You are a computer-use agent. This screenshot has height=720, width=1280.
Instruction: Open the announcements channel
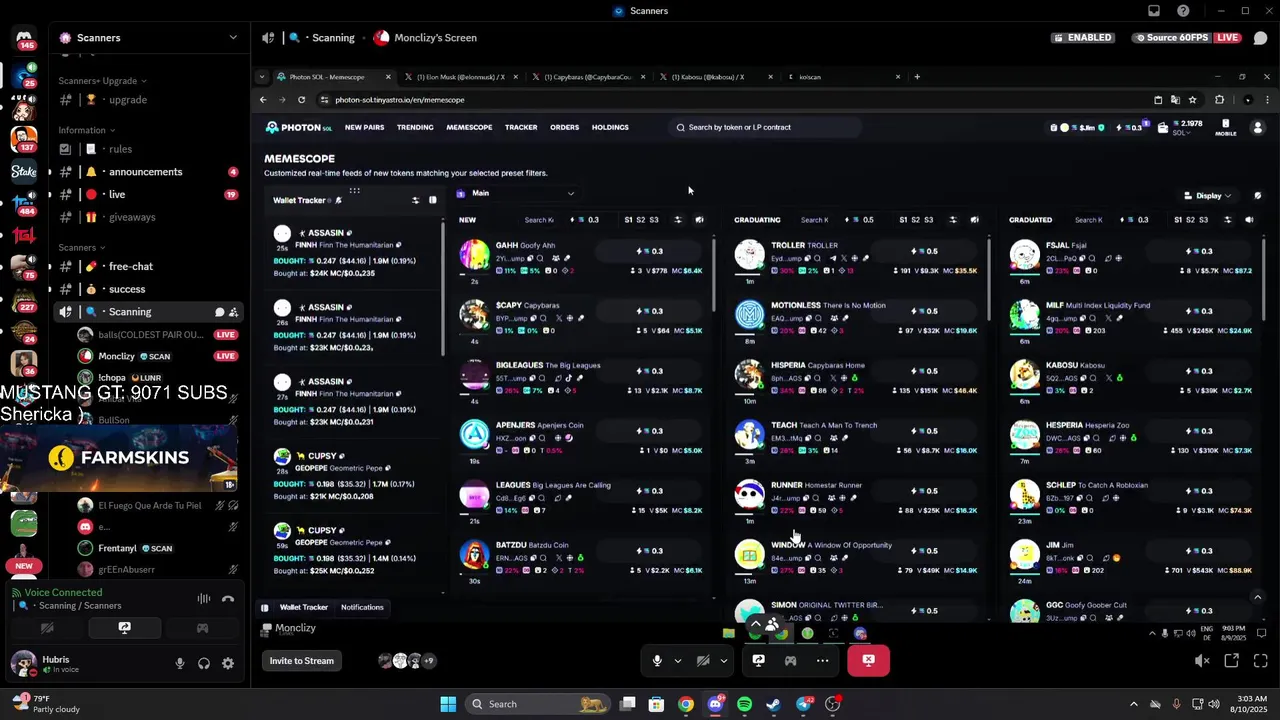pos(146,172)
